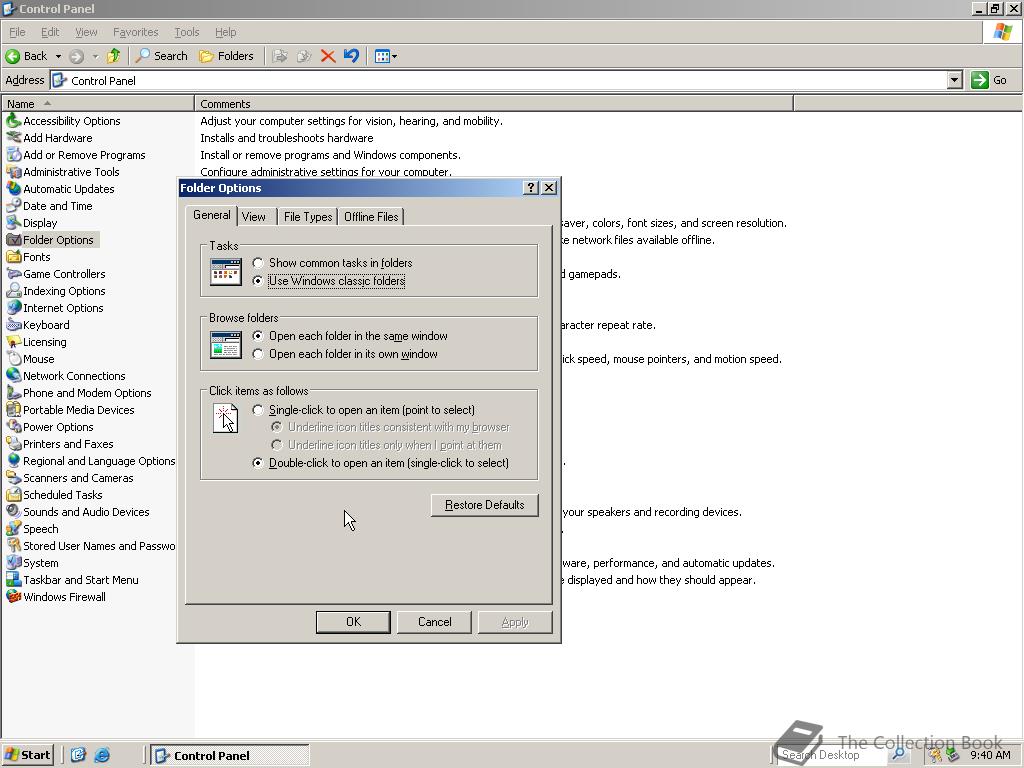Open the File menu
Screen dimensions: 1024x768
(17, 32)
